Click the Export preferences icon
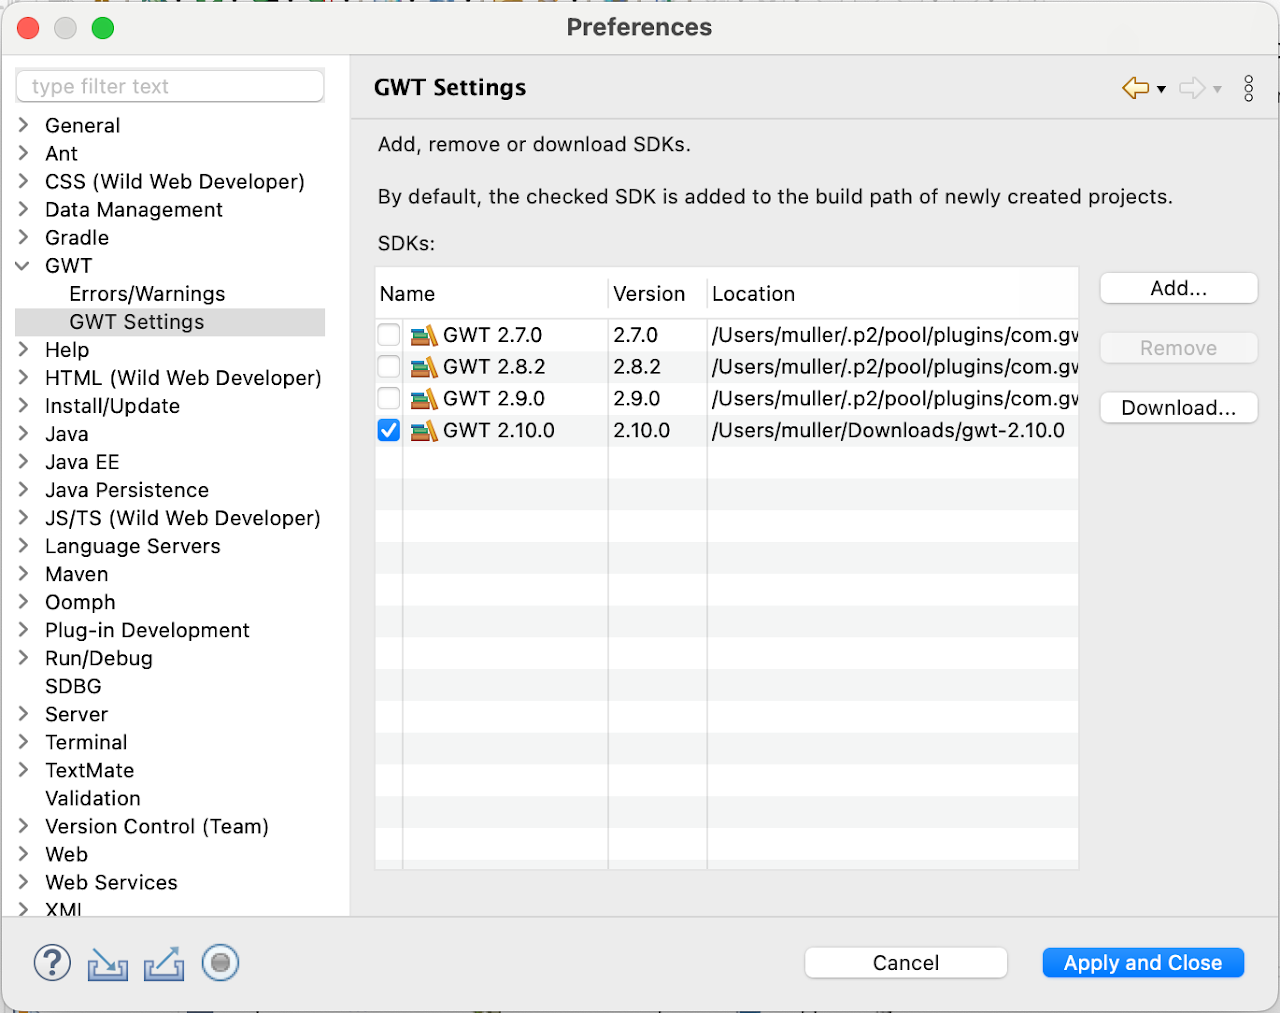Screen dimensions: 1280x1013 164,964
